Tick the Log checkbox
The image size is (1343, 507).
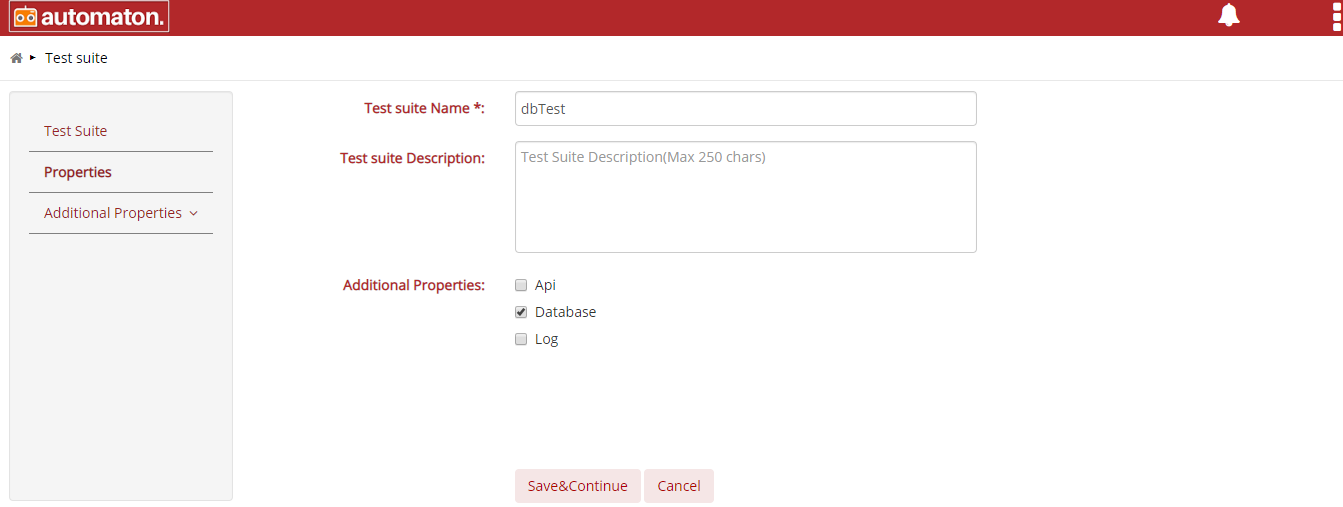[x=521, y=339]
